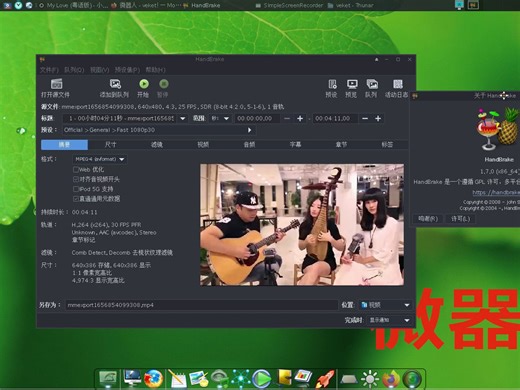The height and width of the screenshot is (390, 520).
Task: Open the 文件(F) menu
Action: tap(49, 70)
